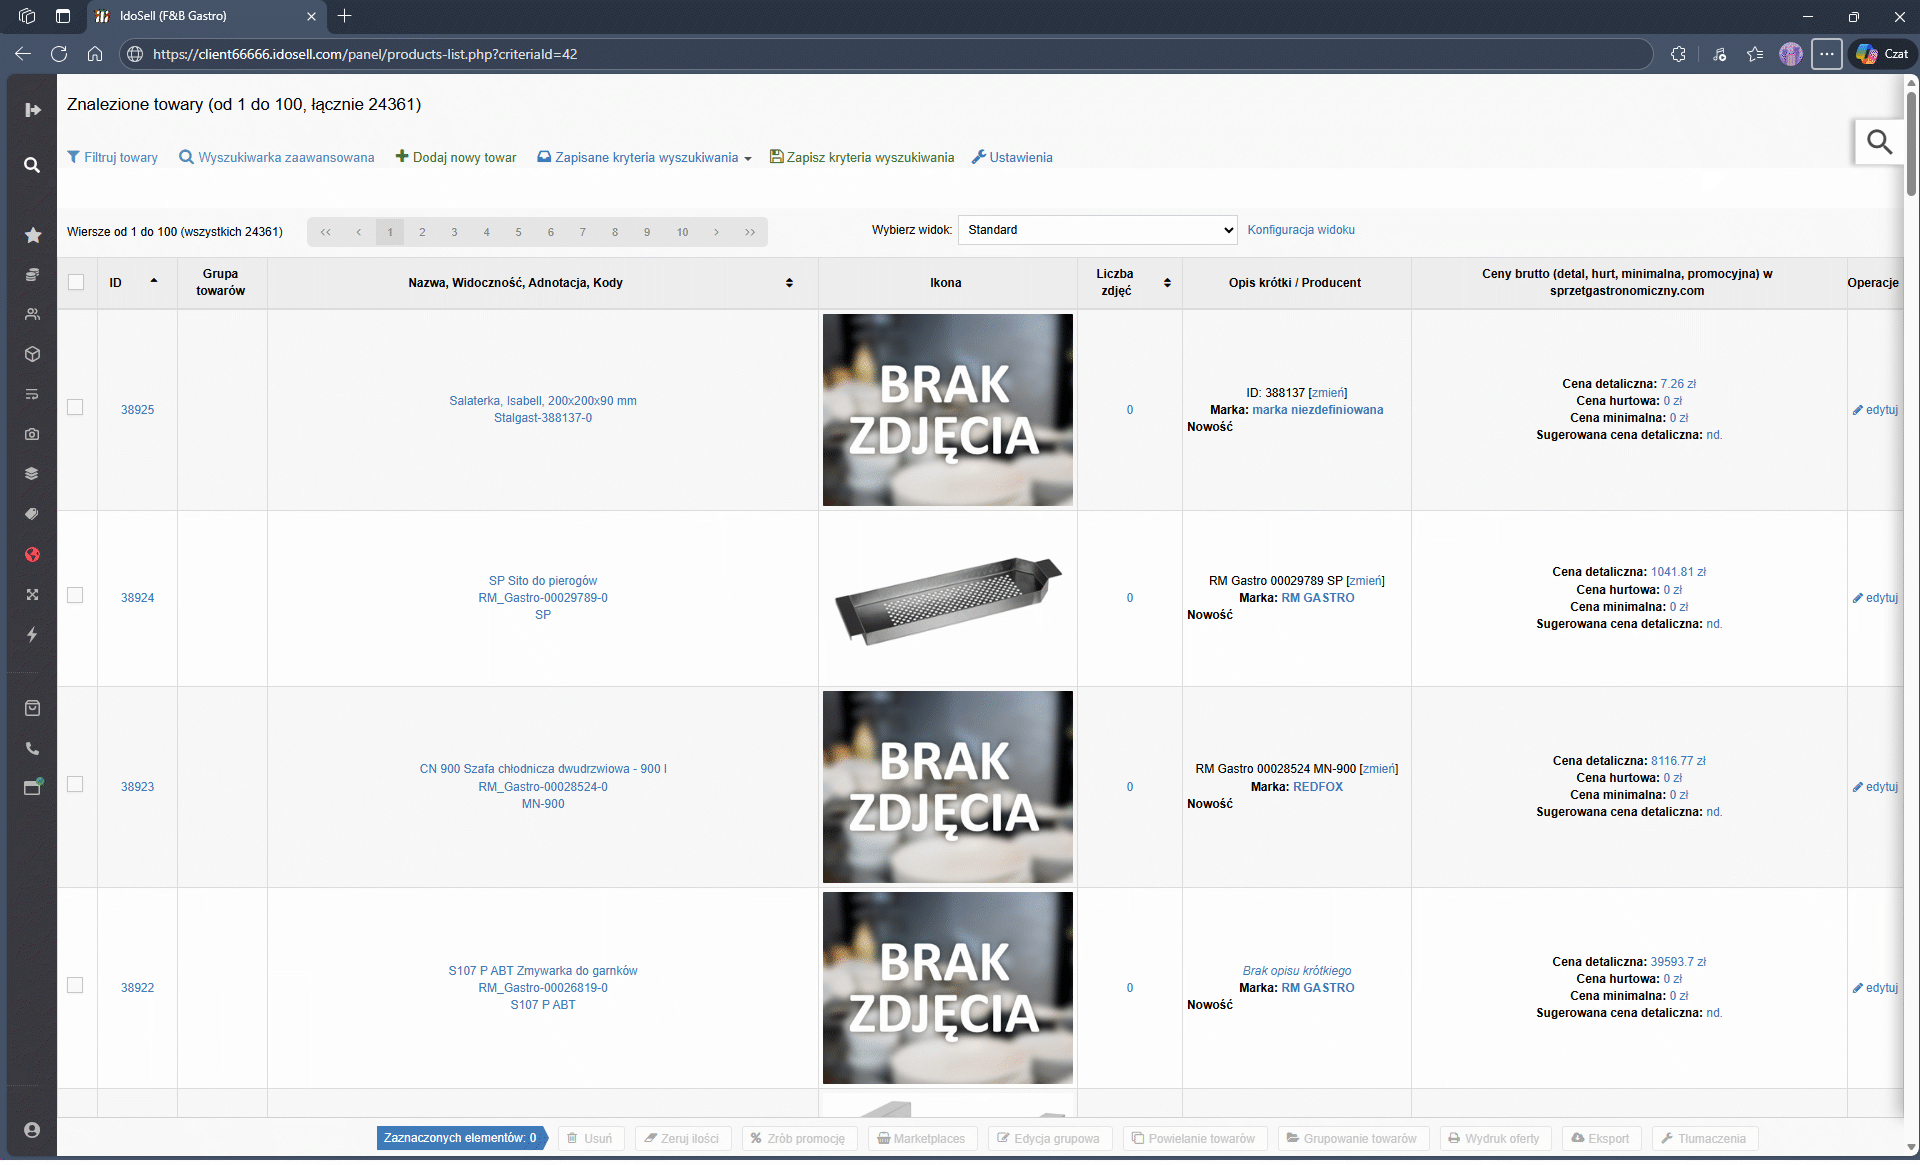The height and width of the screenshot is (1165, 1920).
Task: Toggle the select-all checkbox in table header
Action: (x=76, y=282)
